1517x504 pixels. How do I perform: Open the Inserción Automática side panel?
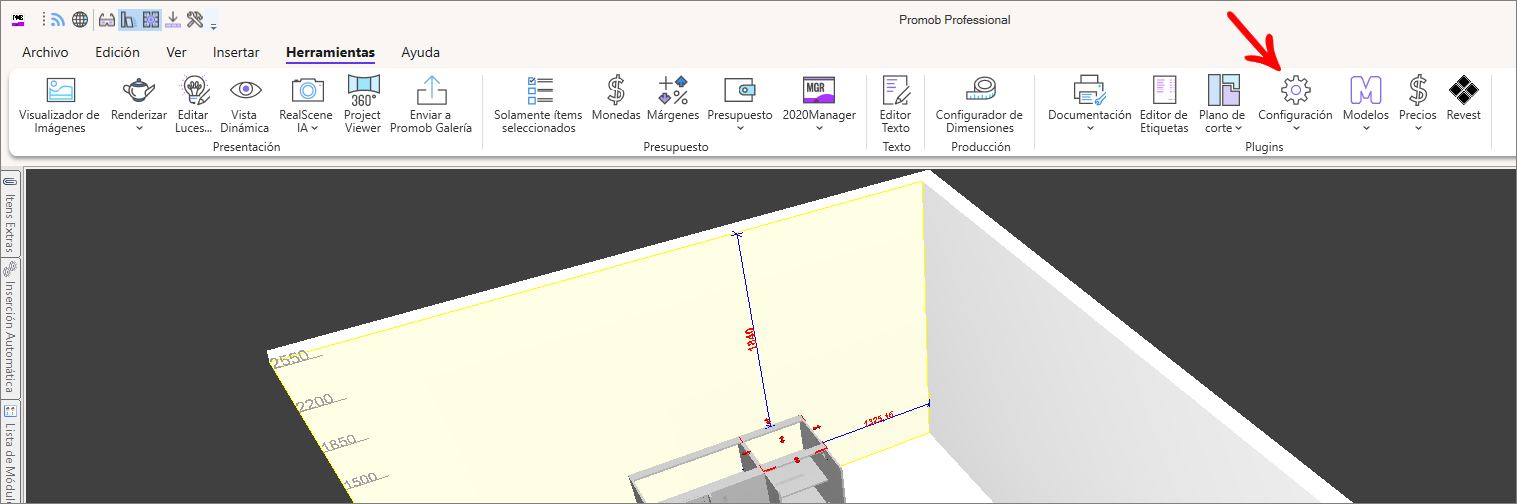click(11, 327)
